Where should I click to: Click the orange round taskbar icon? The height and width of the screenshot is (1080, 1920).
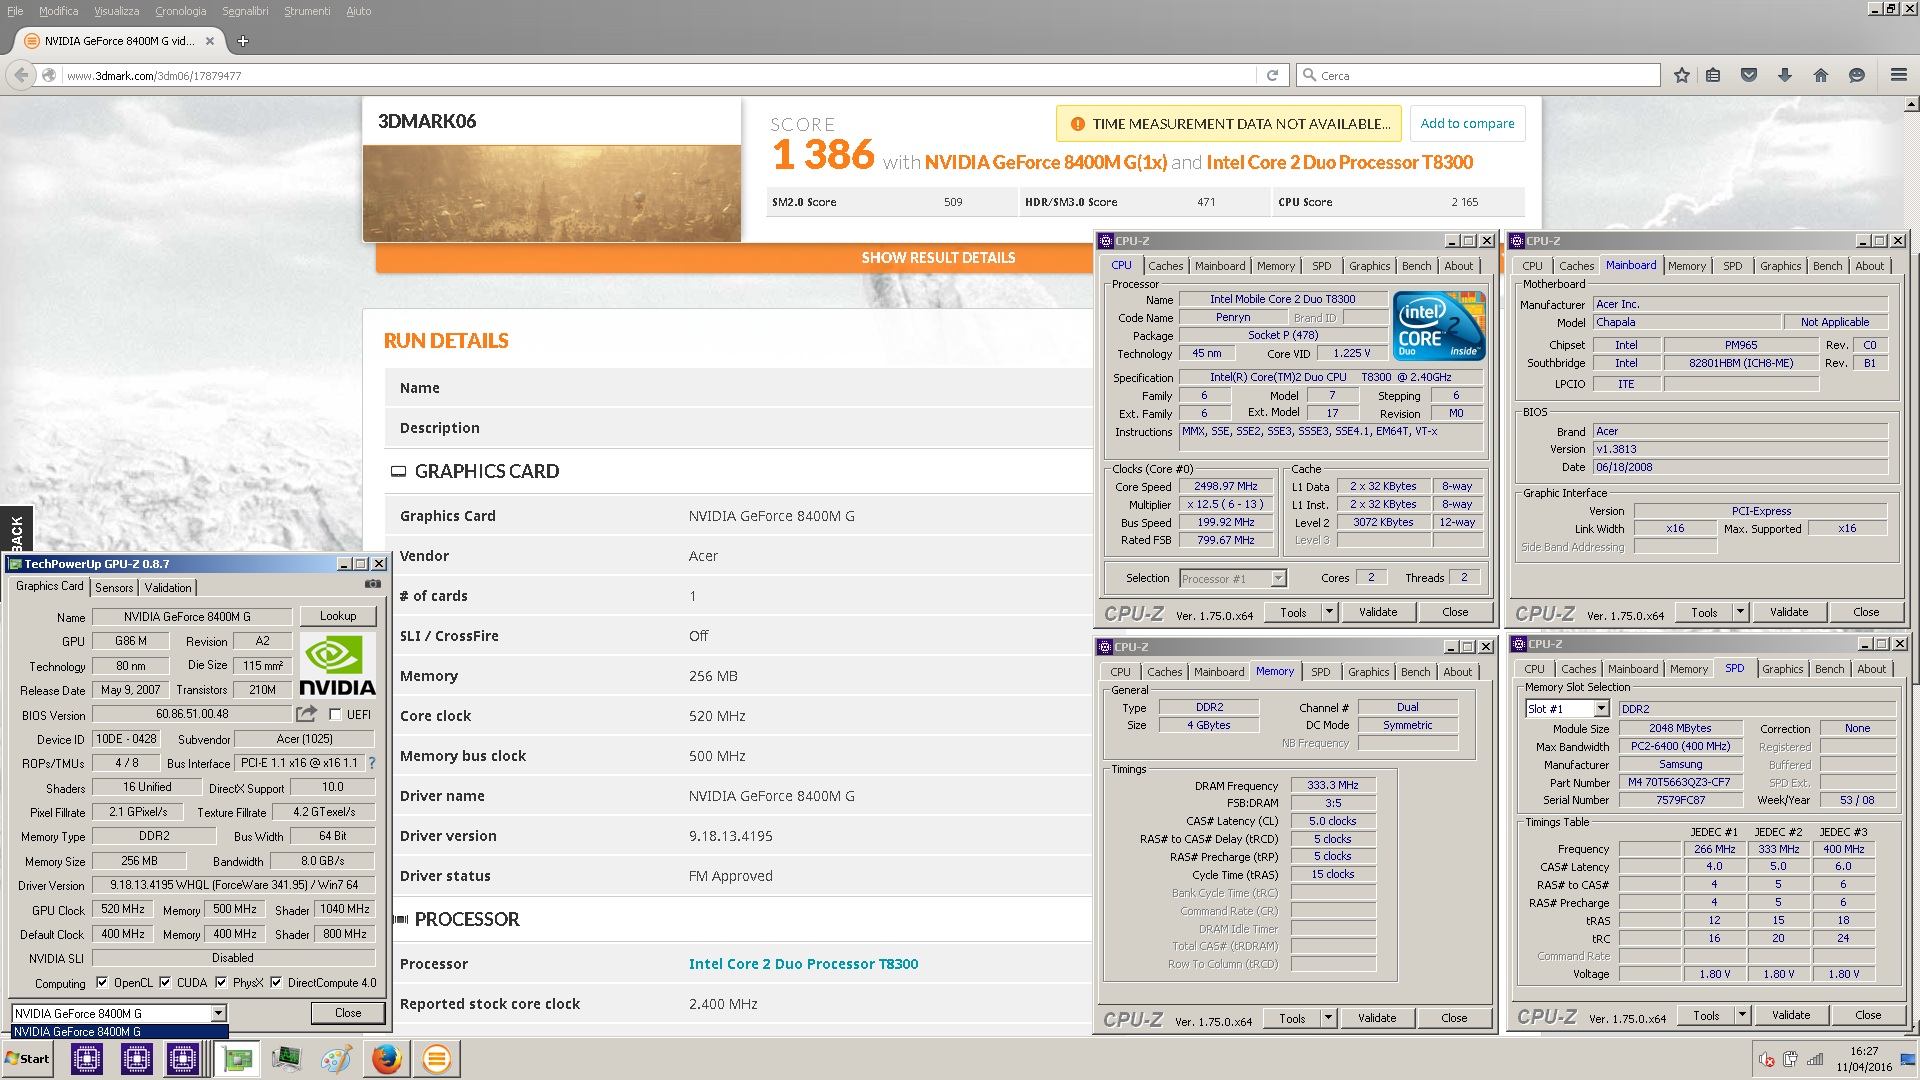click(x=437, y=1059)
